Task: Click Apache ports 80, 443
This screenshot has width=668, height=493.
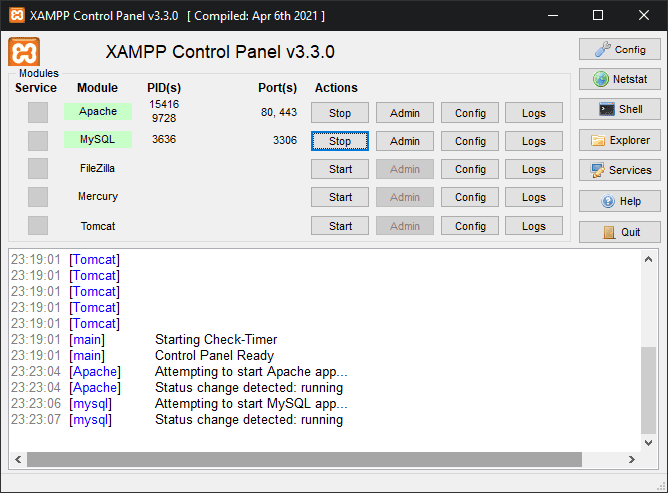Action: coord(279,112)
